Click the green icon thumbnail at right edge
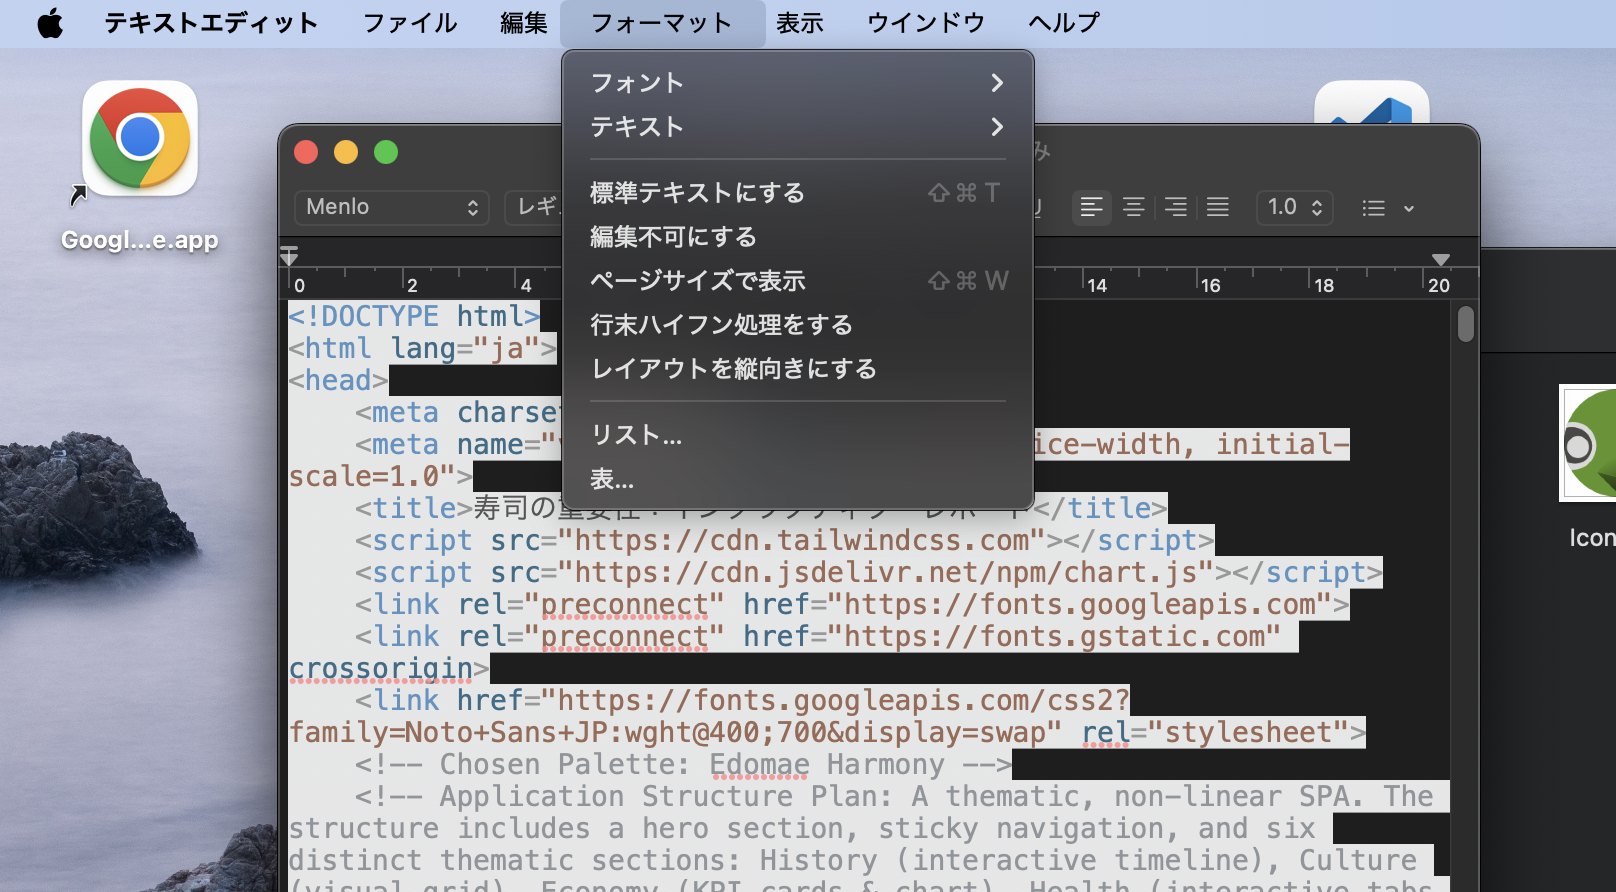The image size is (1616, 892). [x=1590, y=443]
